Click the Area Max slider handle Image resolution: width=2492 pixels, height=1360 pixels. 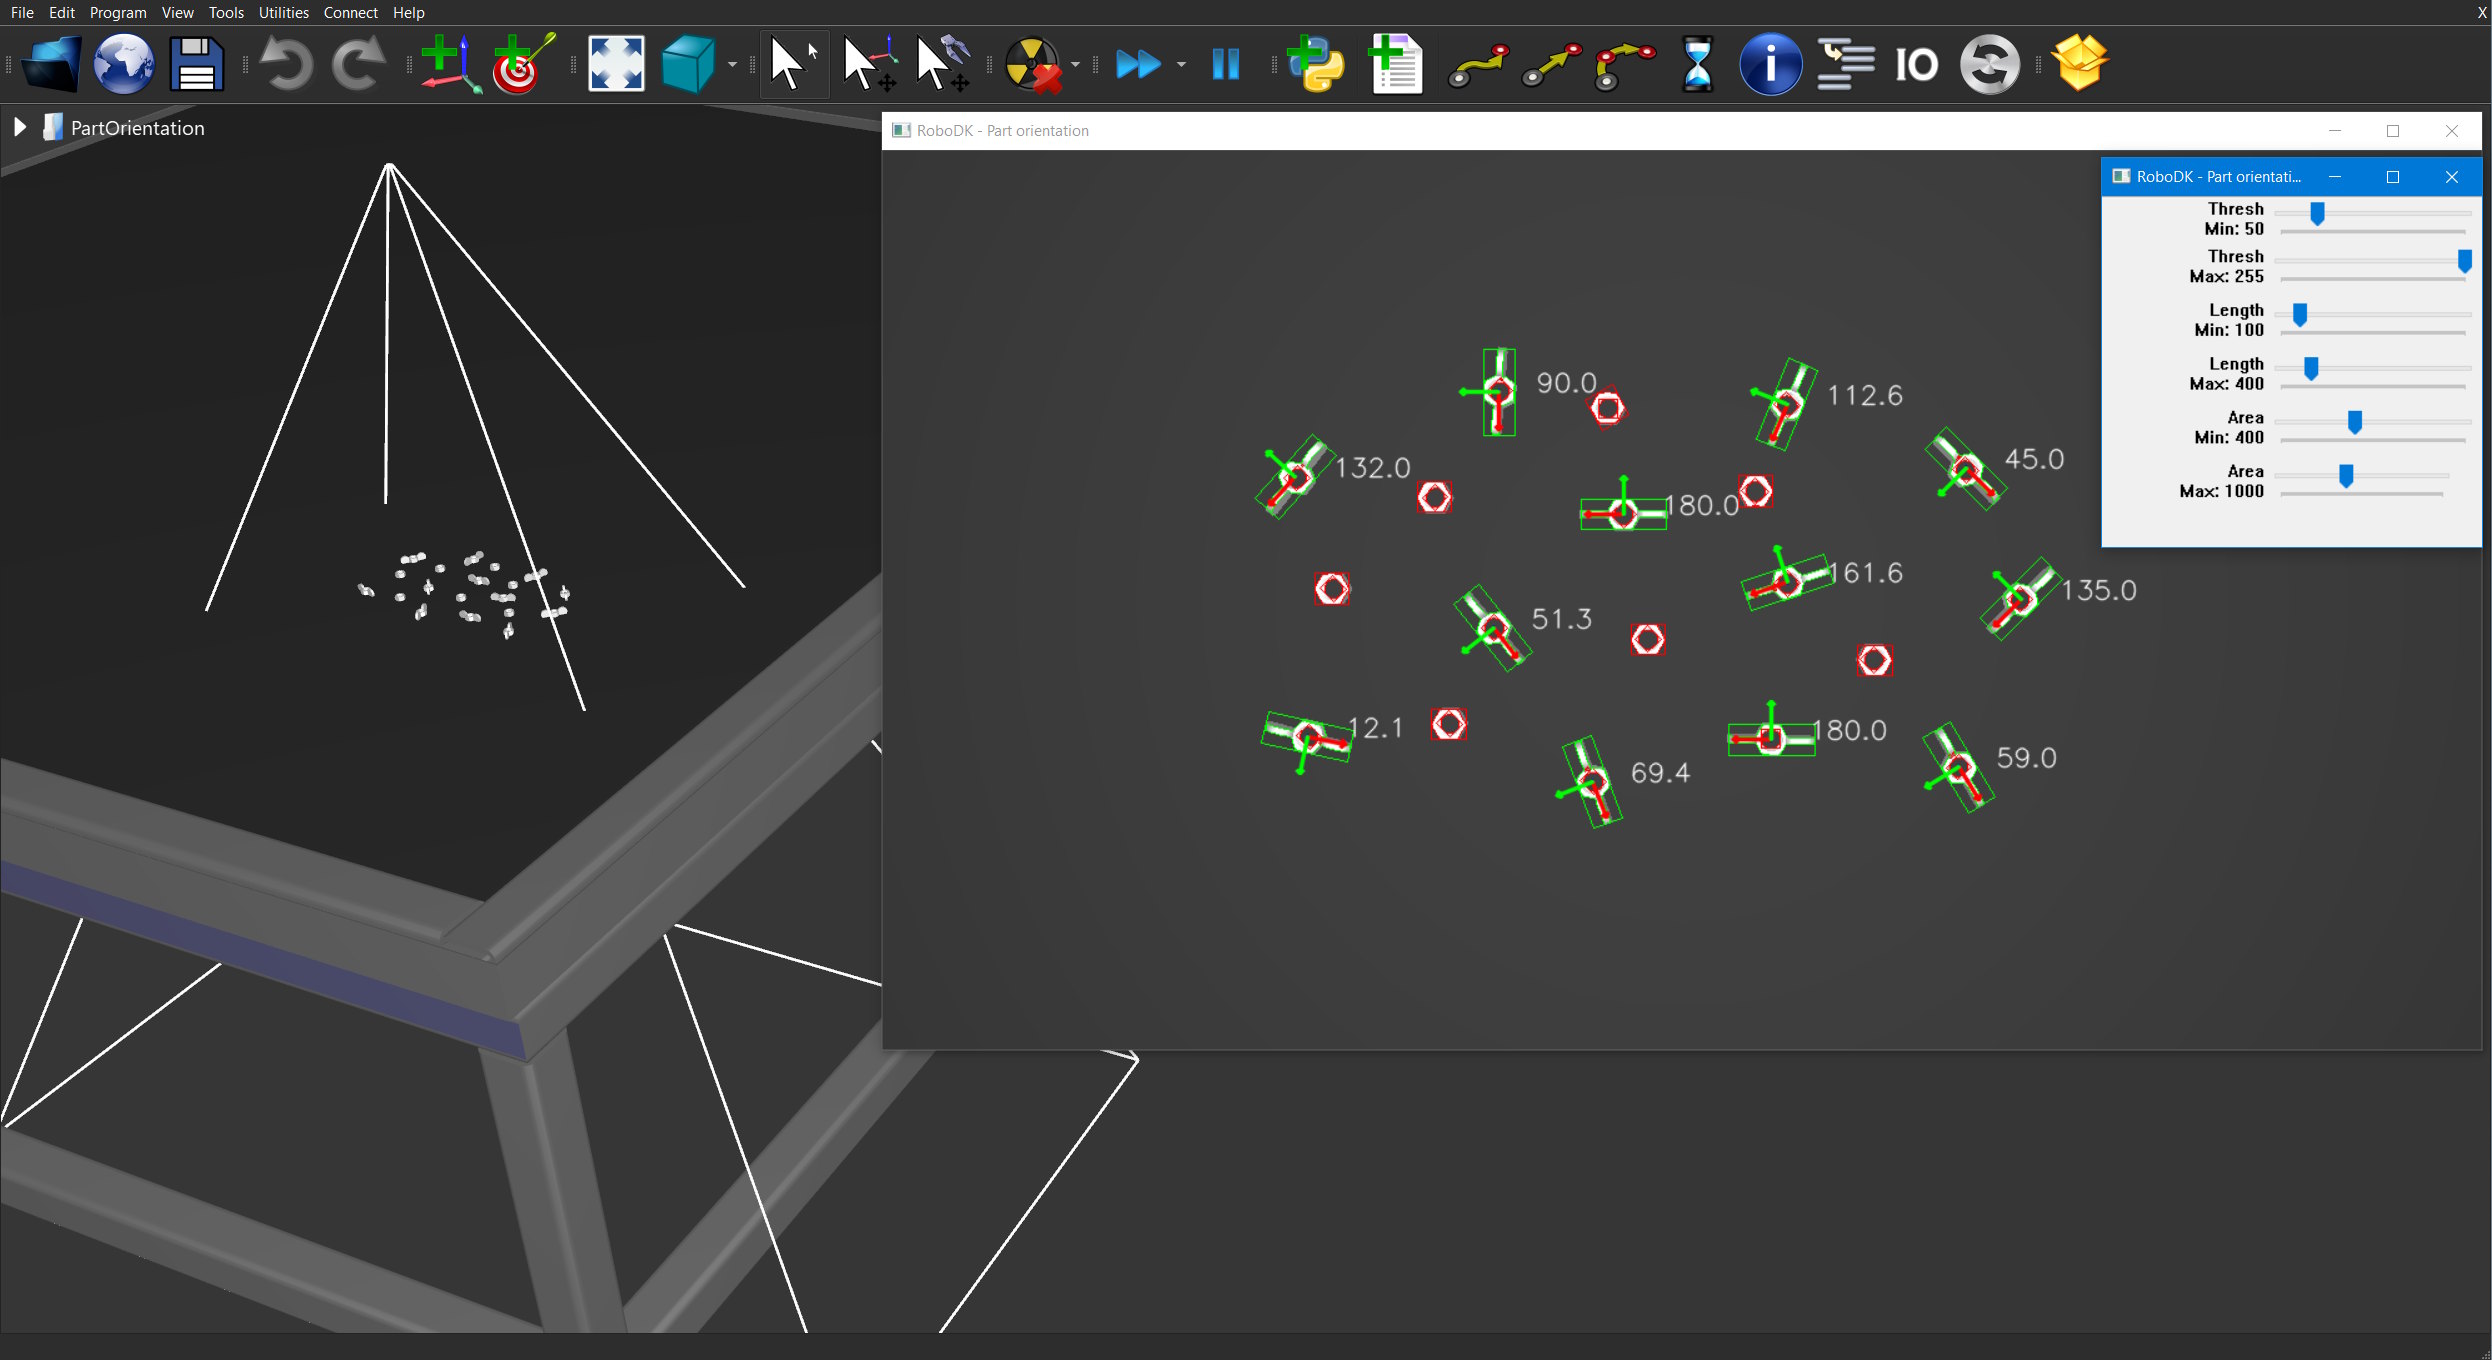2346,476
